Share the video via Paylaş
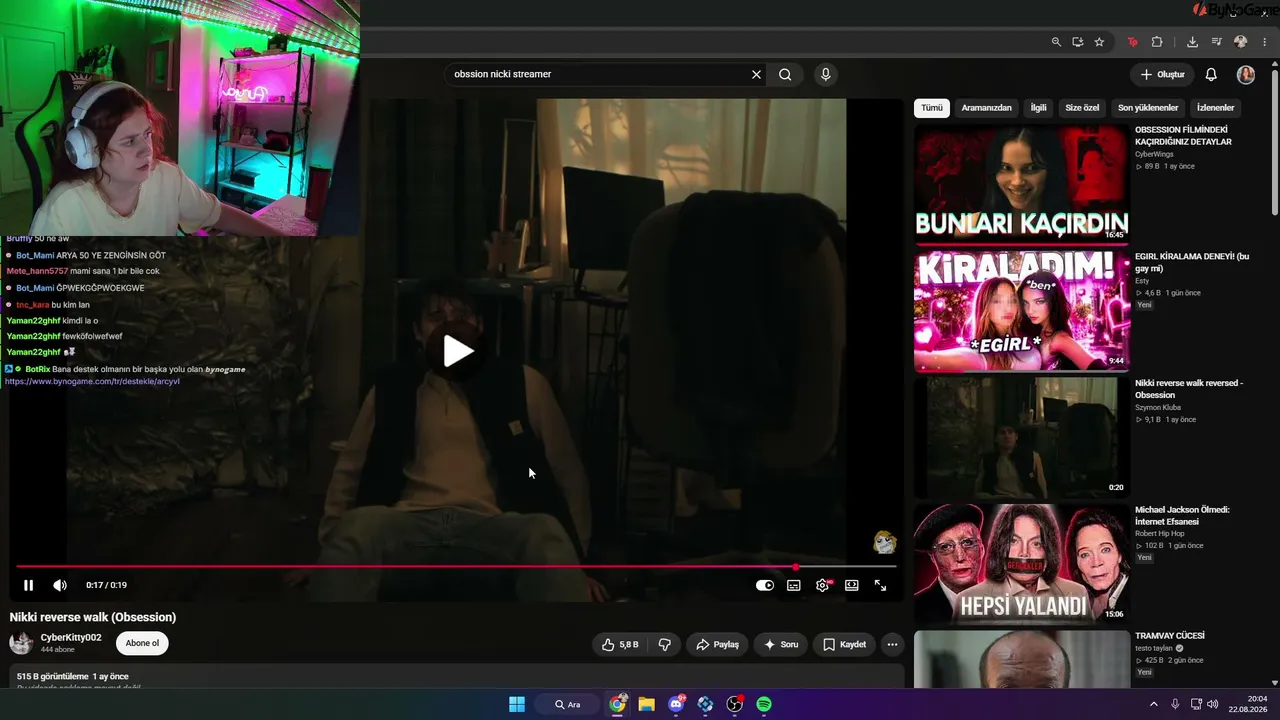1280x720 pixels. pyautogui.click(x=717, y=645)
